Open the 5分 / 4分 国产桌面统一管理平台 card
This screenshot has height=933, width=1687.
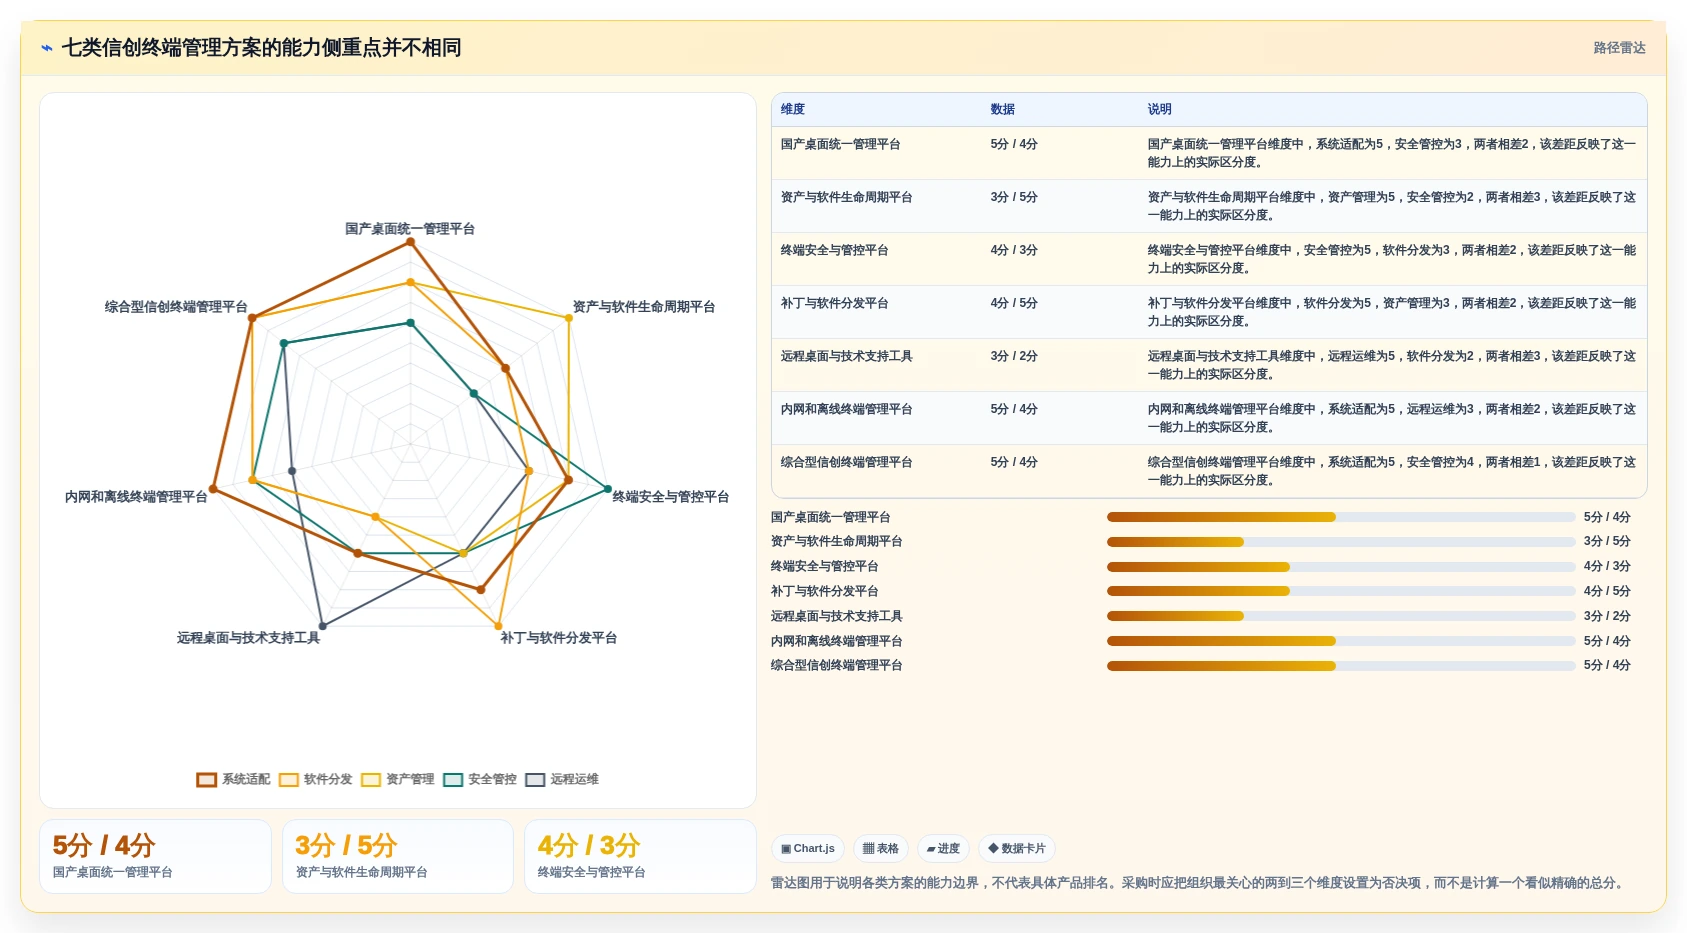(x=155, y=856)
